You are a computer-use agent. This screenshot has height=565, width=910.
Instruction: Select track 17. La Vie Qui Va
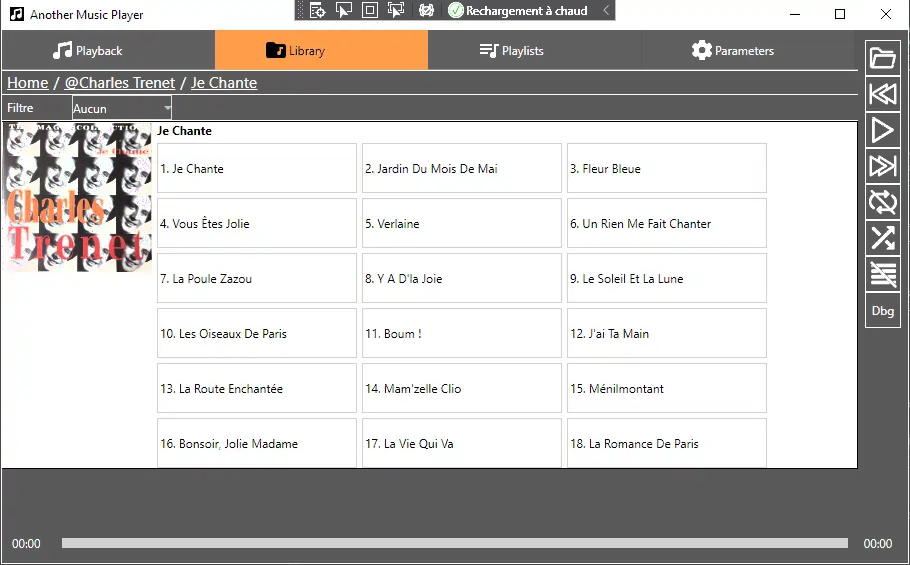(461, 443)
